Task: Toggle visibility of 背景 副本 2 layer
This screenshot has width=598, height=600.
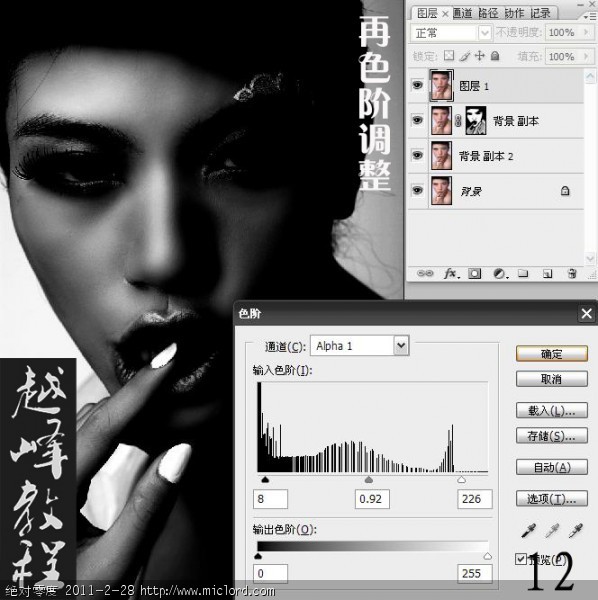Action: [x=417, y=155]
